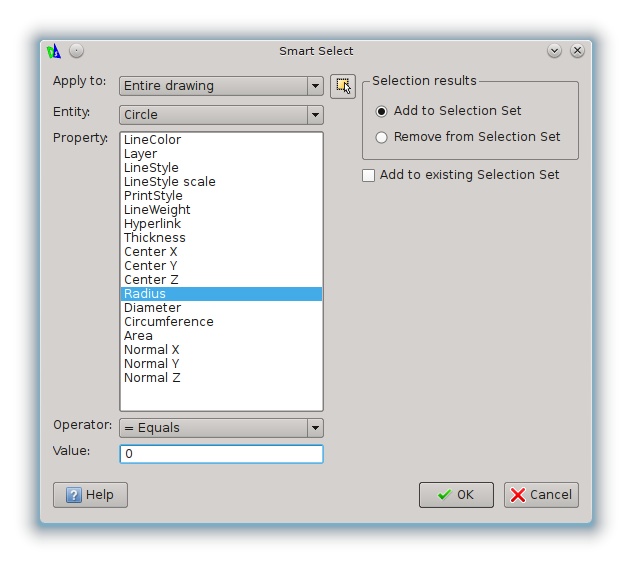Open the Apply to dropdown
632x563 pixels.
[221, 86]
